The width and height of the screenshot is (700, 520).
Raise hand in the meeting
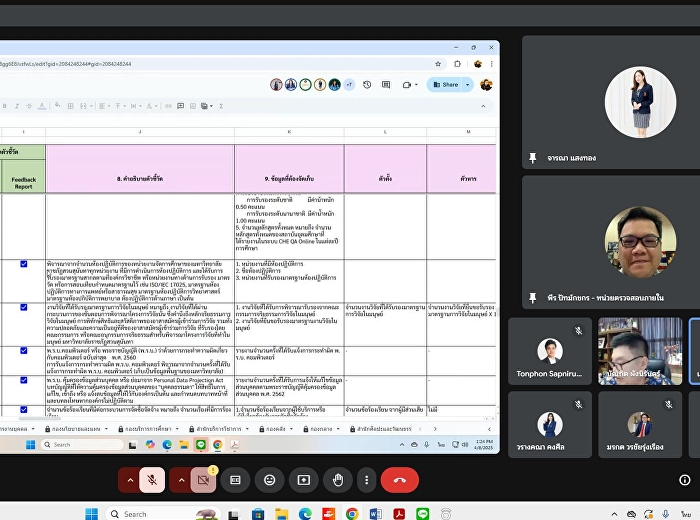click(x=338, y=480)
